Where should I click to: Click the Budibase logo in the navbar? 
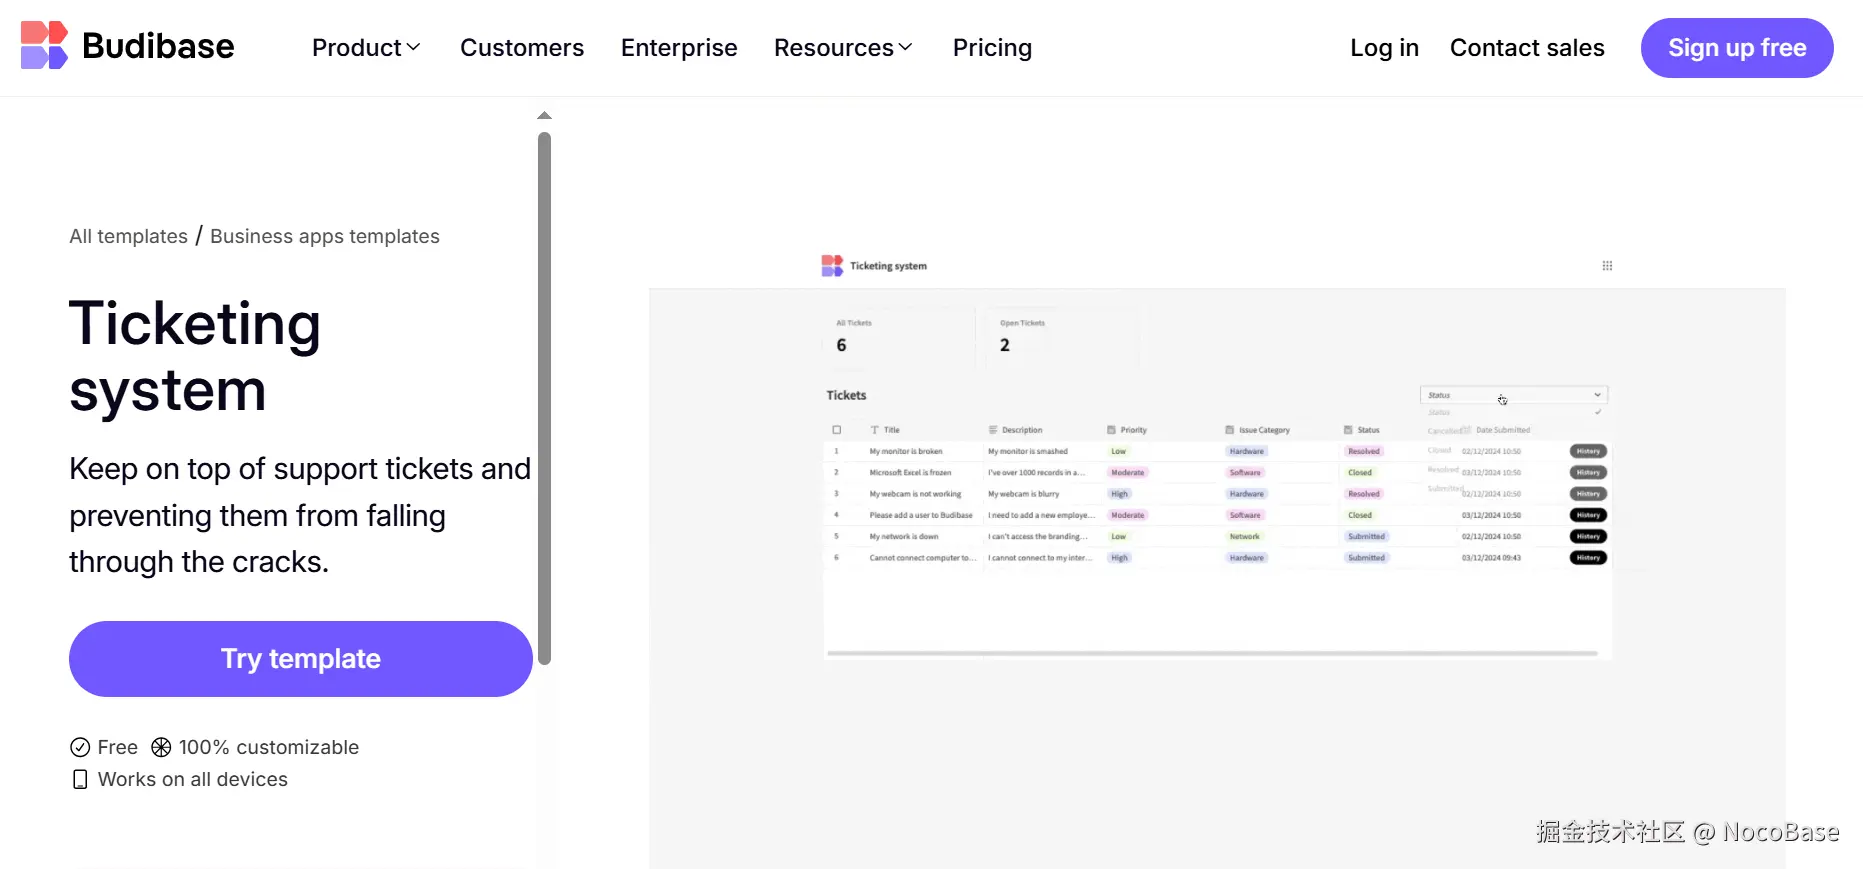pyautogui.click(x=127, y=46)
